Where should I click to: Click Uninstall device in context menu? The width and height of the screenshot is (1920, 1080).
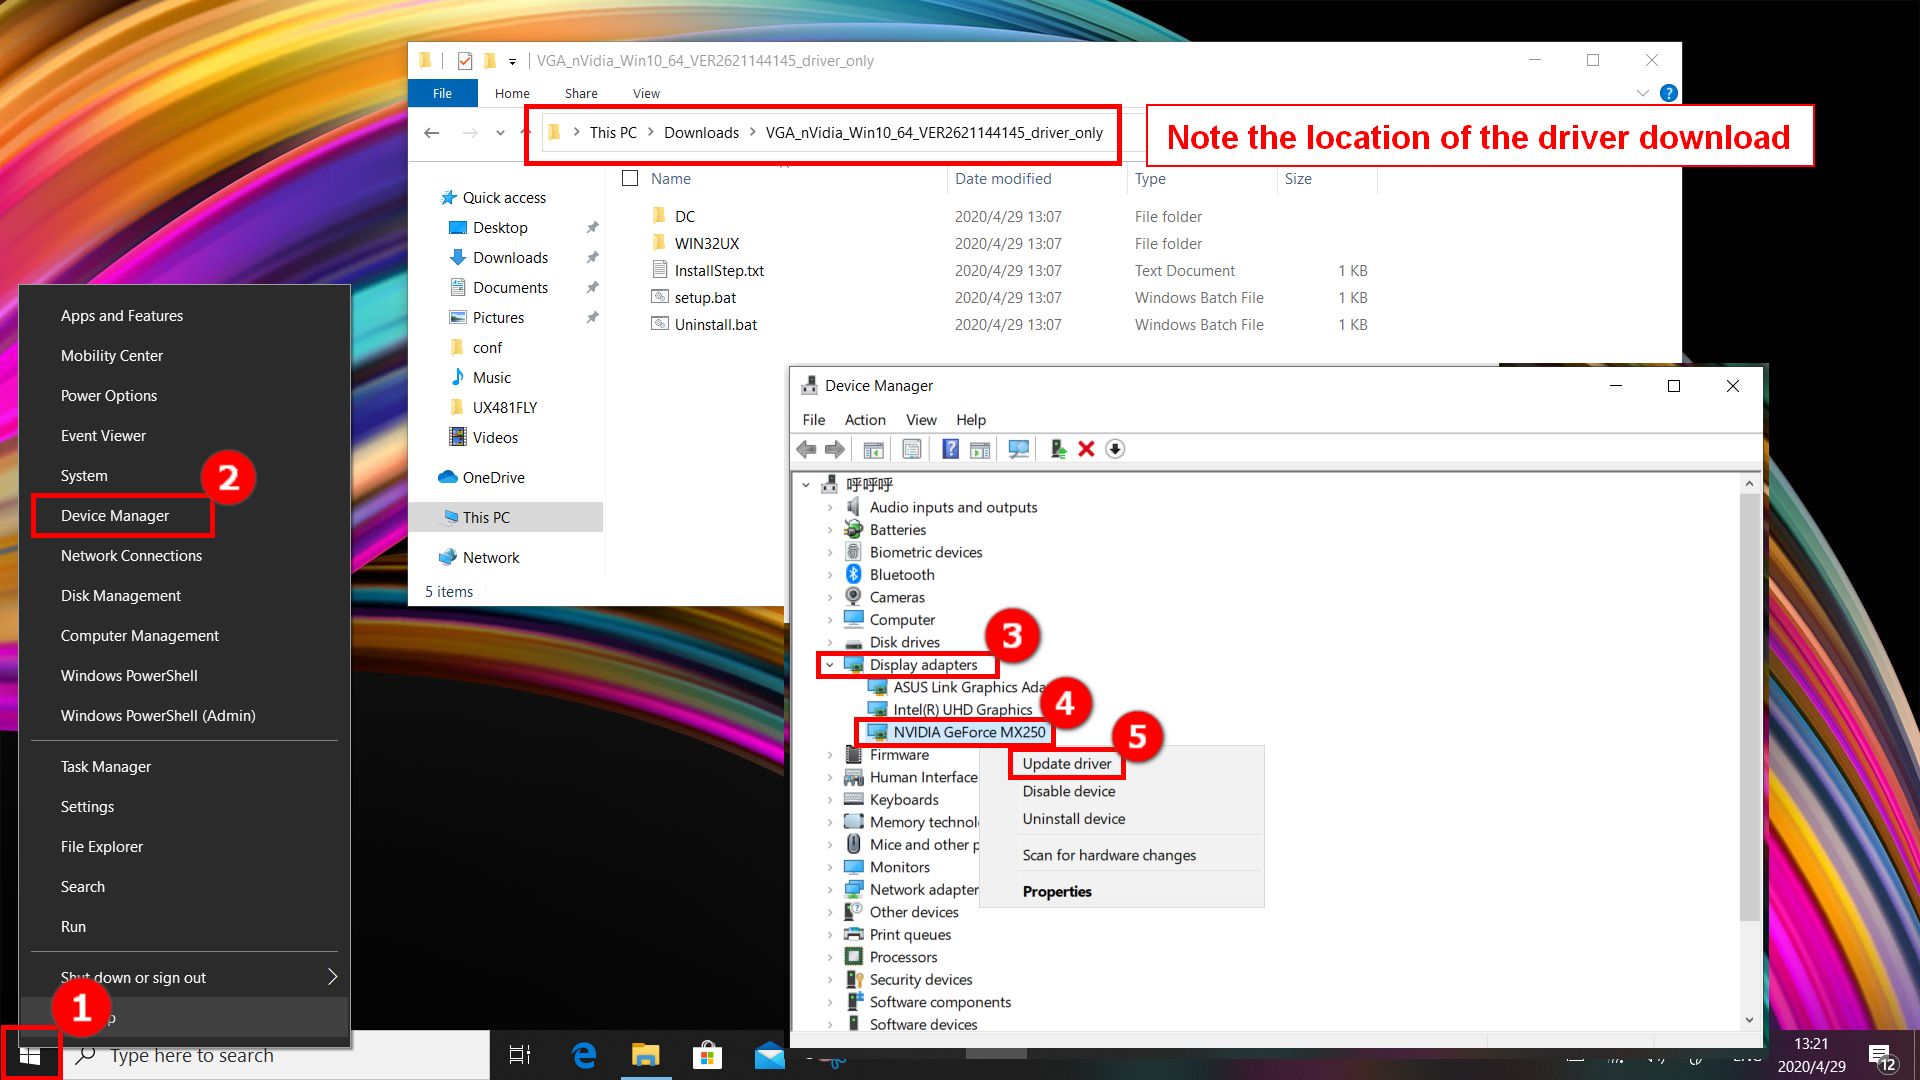1071,819
